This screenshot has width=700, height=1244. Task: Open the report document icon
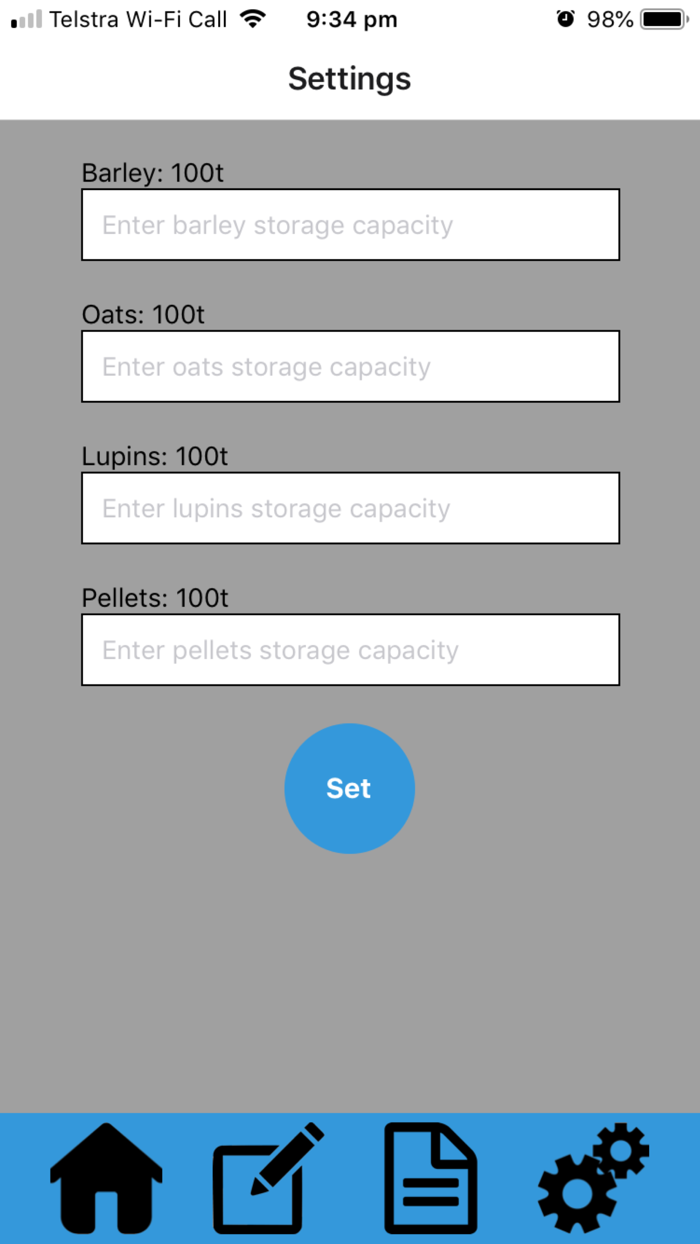[x=430, y=1178]
